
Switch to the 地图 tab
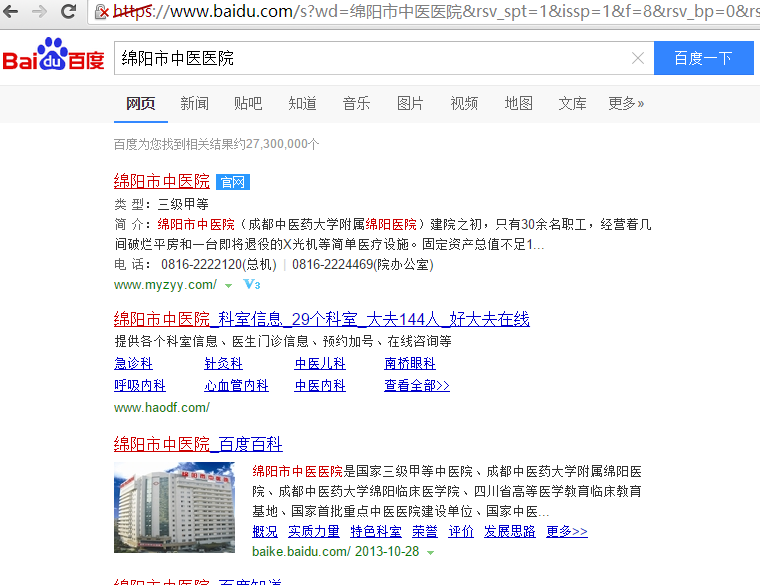point(519,103)
